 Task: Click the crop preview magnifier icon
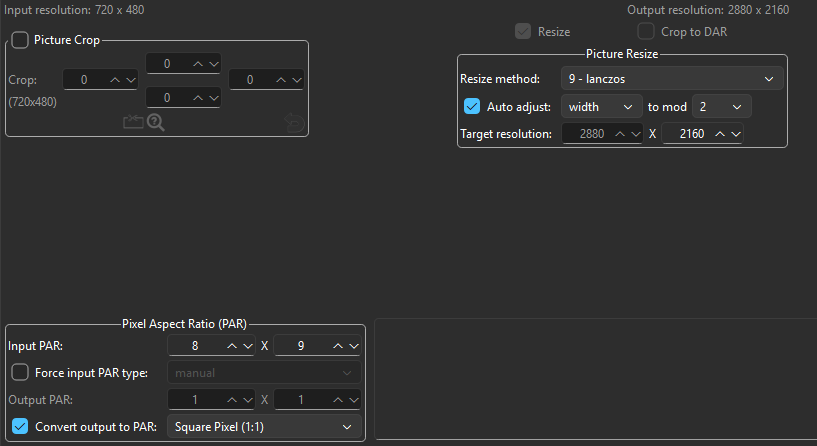coord(156,122)
